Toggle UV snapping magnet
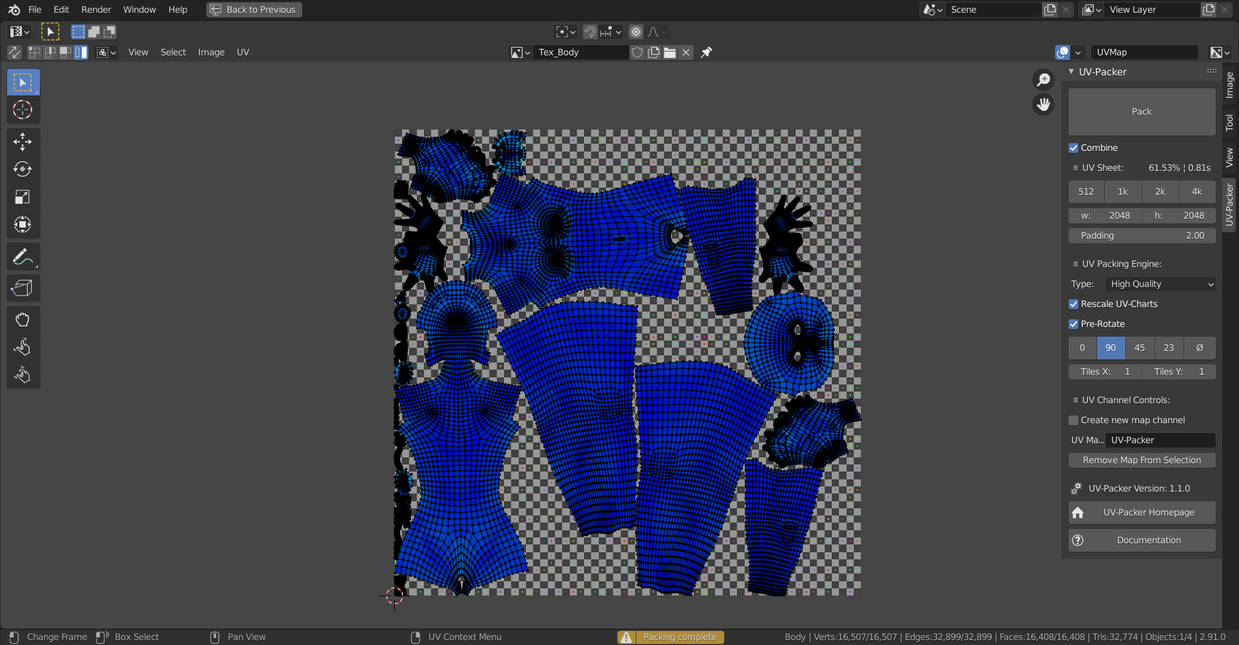 click(590, 32)
